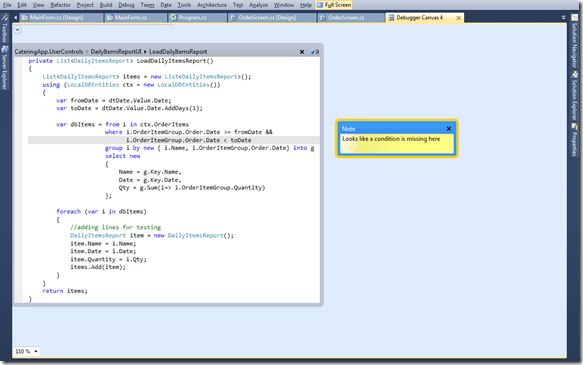The width and height of the screenshot is (583, 365).
Task: Open the Solution Explorer panel
Action: point(574,96)
